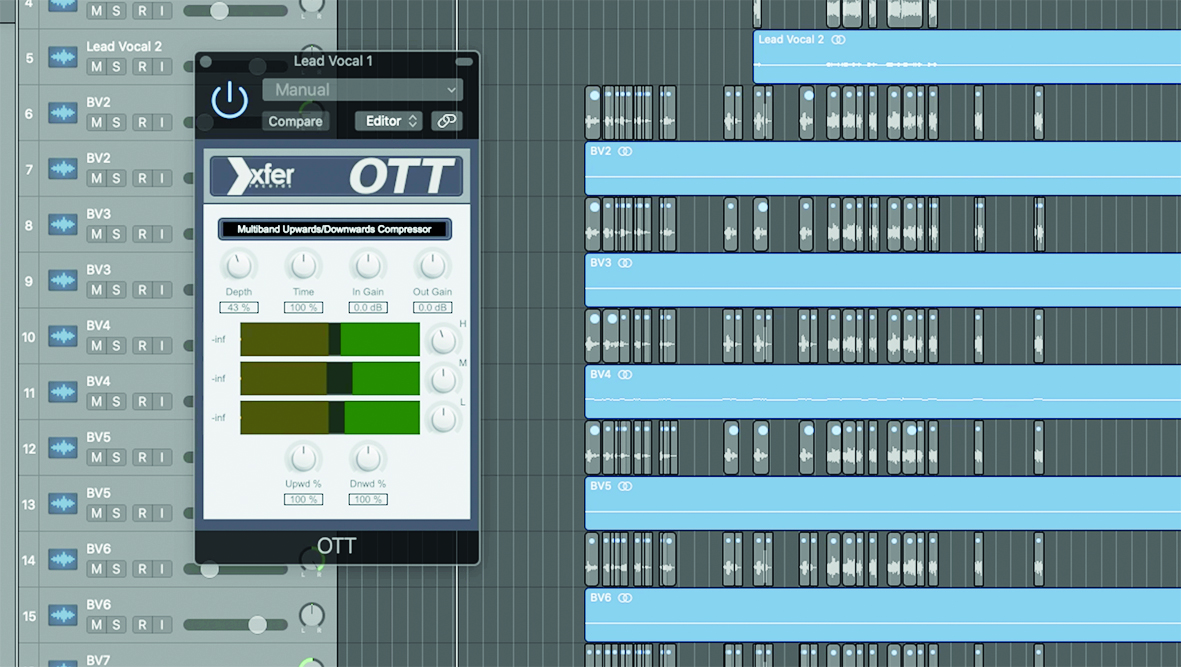This screenshot has height=667, width=1181.
Task: Click the waveform icon of track 9
Action: coord(63,280)
